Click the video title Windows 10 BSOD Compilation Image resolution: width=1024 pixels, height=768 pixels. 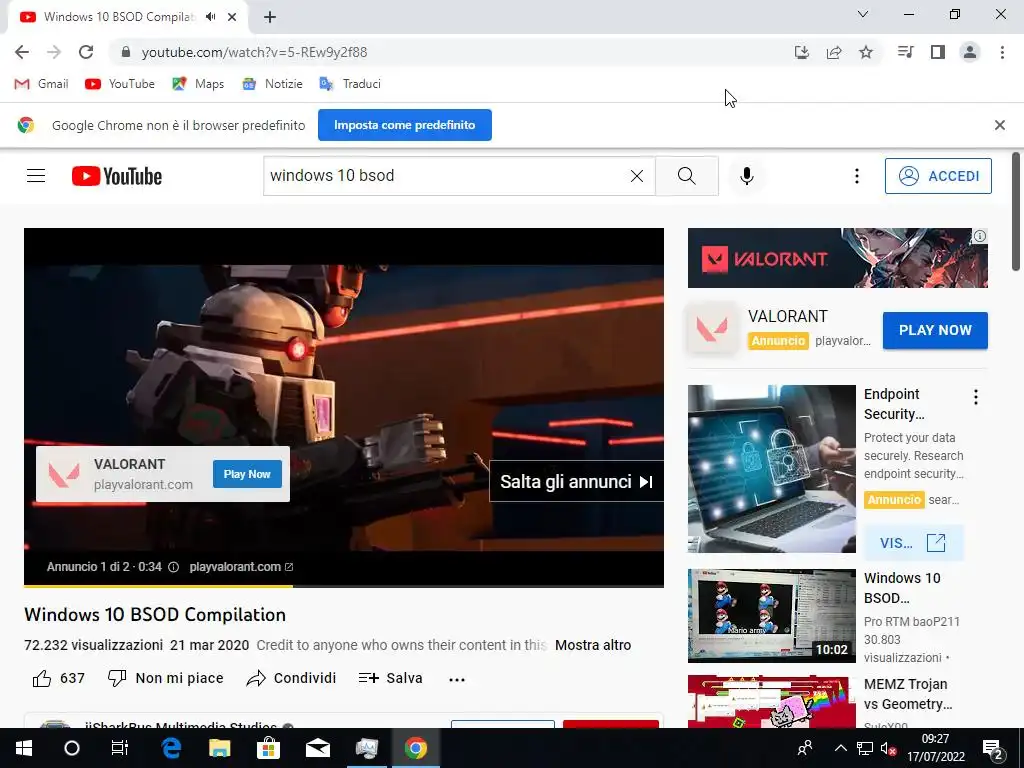155,615
